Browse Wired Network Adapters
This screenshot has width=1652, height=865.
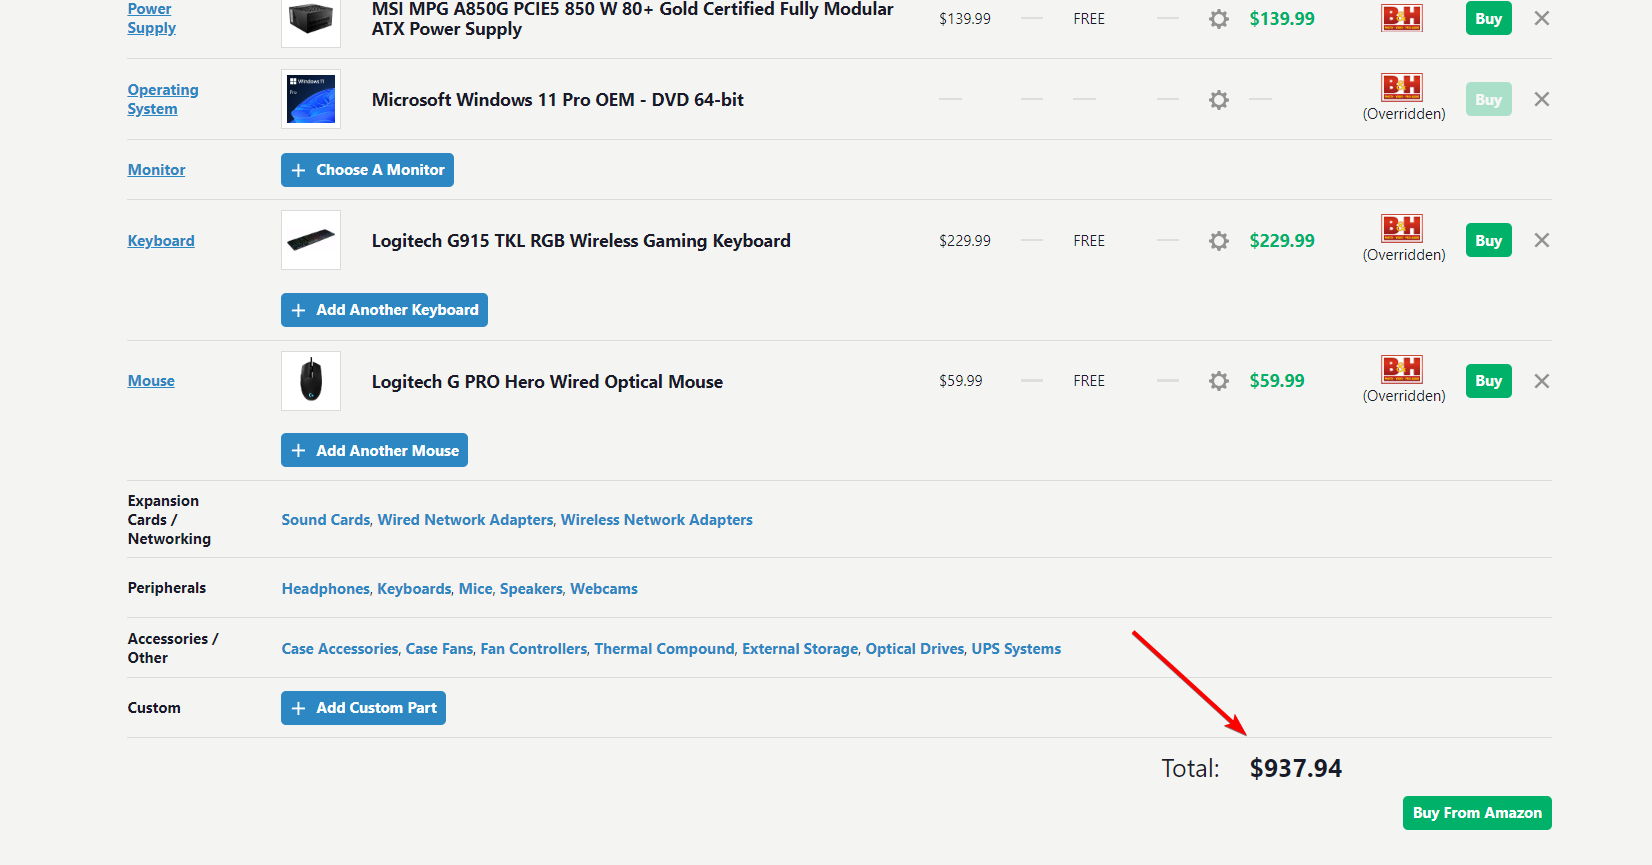click(x=465, y=520)
